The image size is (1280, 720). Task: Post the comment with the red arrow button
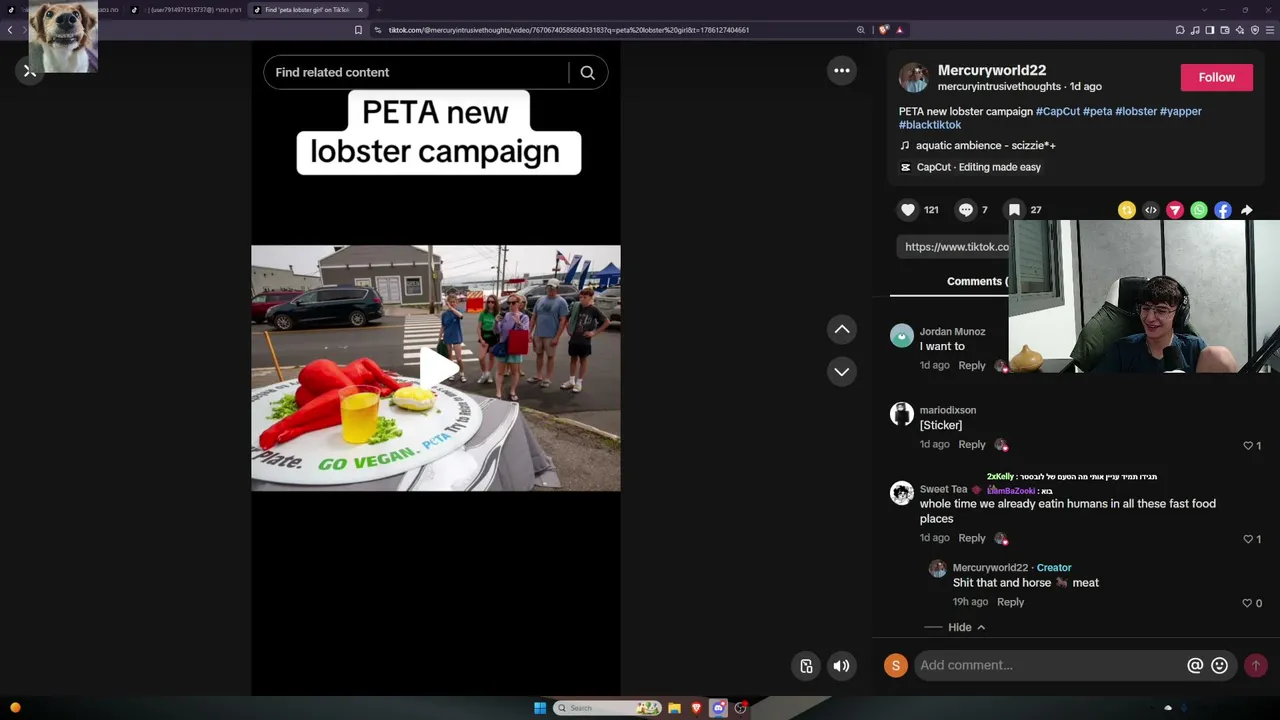pos(1256,665)
